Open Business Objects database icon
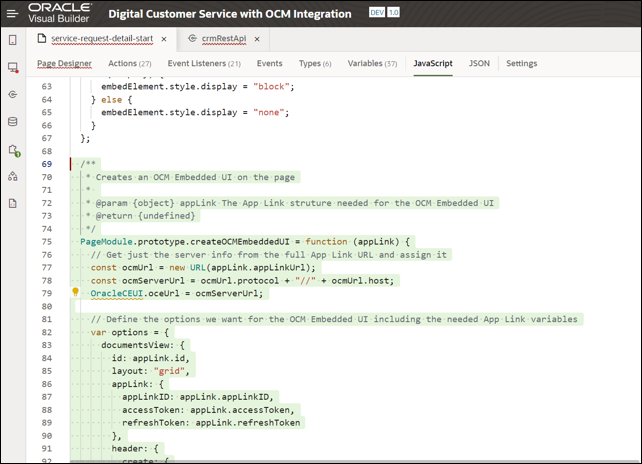 13,121
